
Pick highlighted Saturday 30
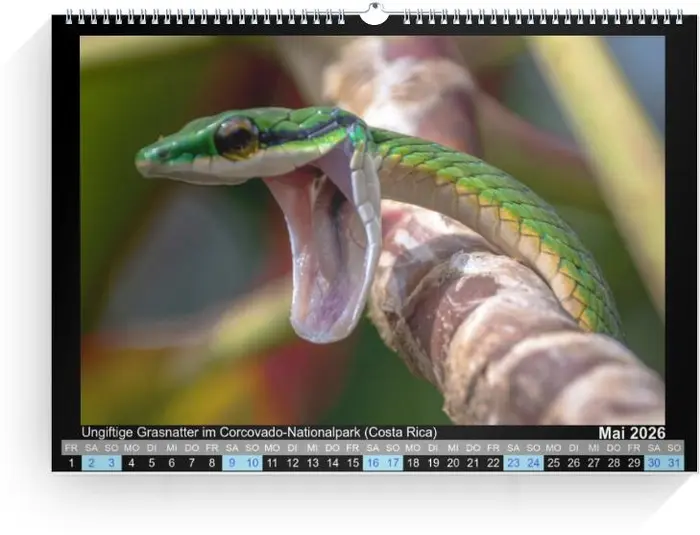pos(654,463)
